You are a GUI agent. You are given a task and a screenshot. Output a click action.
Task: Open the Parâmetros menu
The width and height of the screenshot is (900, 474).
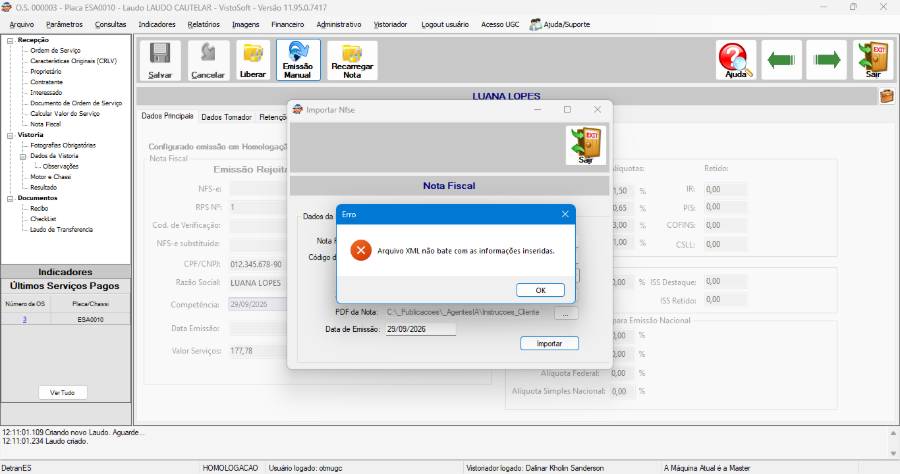click(64, 25)
